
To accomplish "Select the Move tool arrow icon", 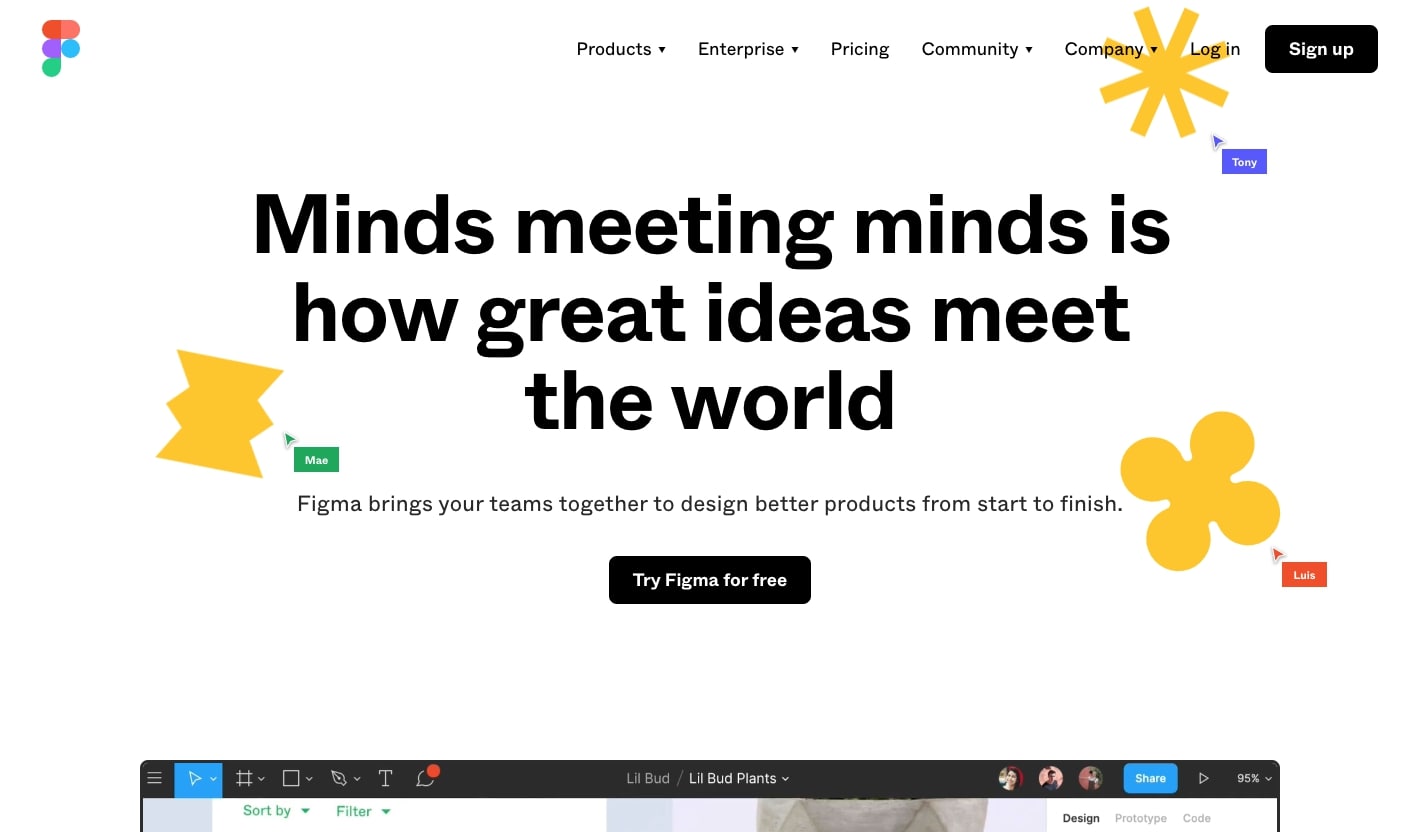I will 195,778.
